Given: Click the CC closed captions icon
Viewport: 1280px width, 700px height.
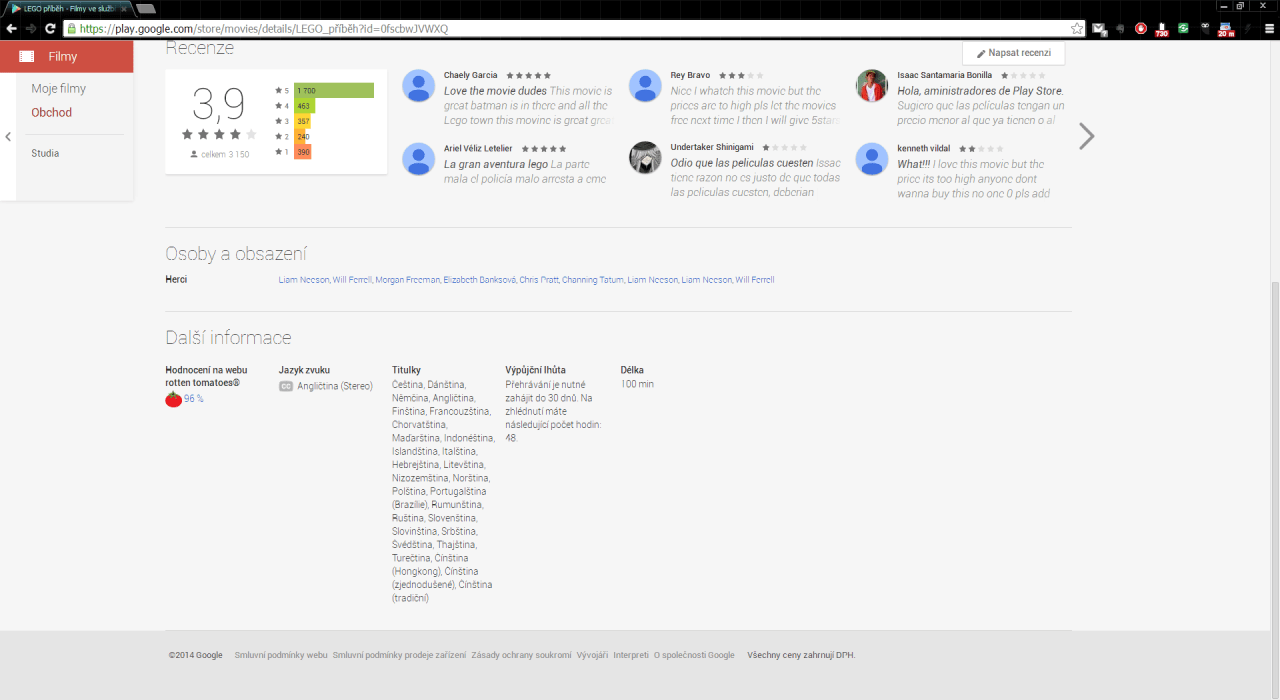Looking at the screenshot, I should (286, 386).
